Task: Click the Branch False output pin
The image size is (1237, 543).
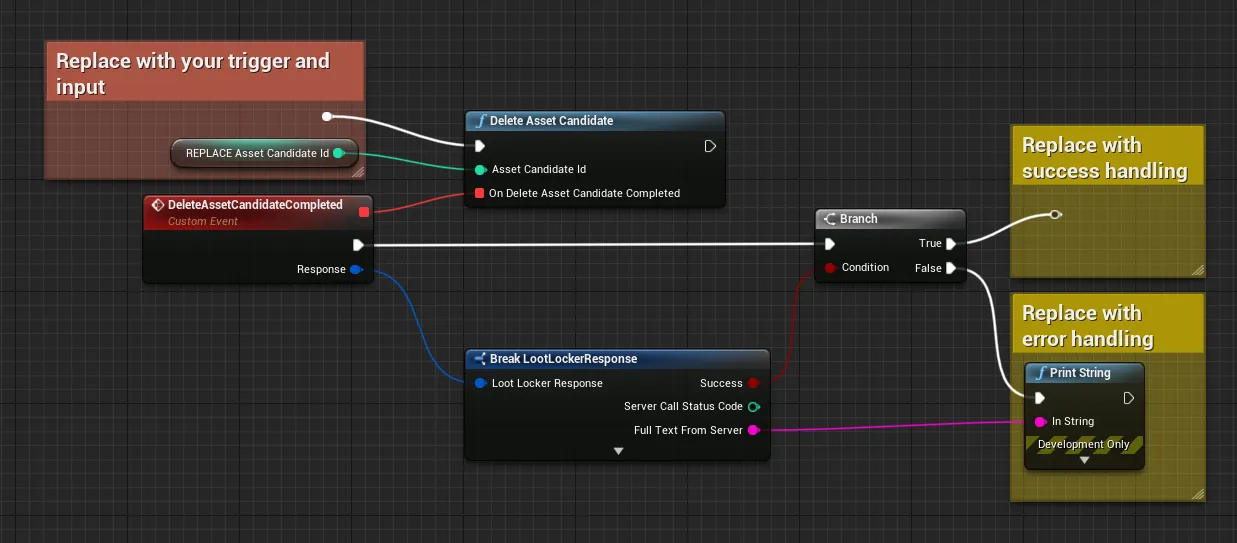Action: (x=951, y=267)
